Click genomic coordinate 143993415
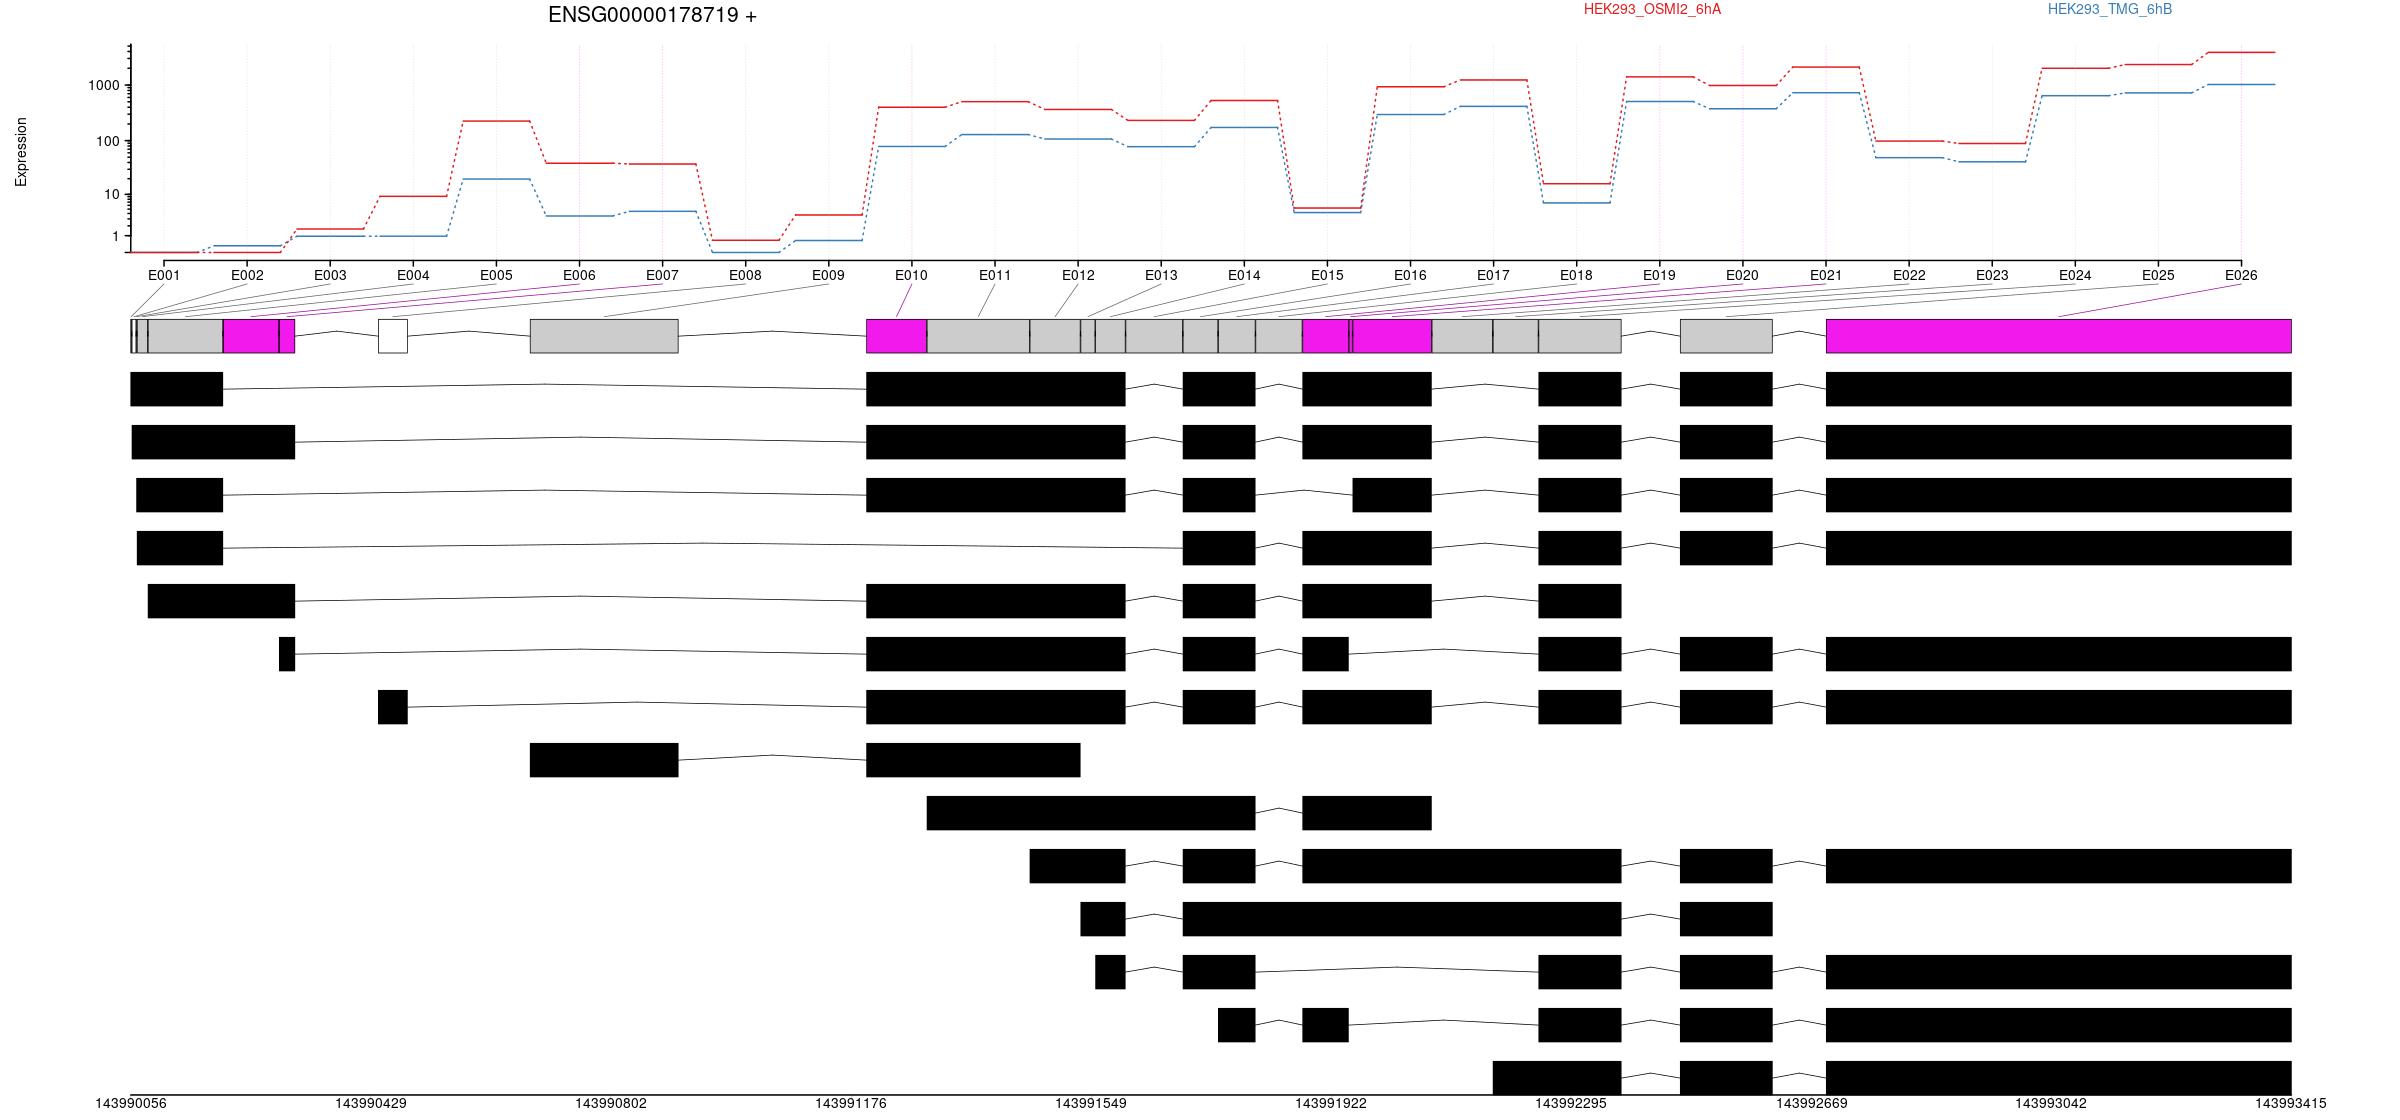The image size is (2400, 1120). [x=2291, y=1103]
